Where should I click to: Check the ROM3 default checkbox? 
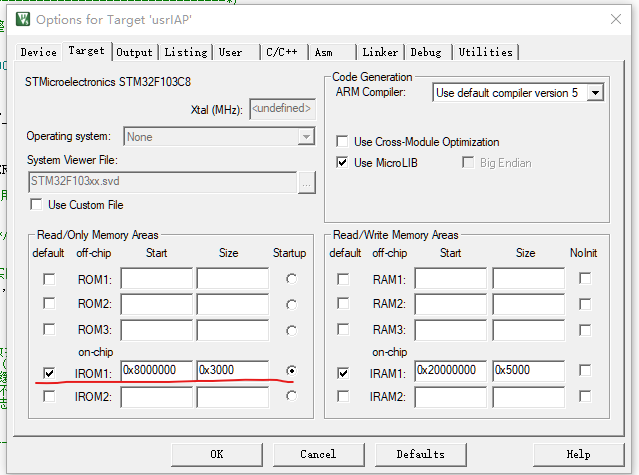click(49, 329)
